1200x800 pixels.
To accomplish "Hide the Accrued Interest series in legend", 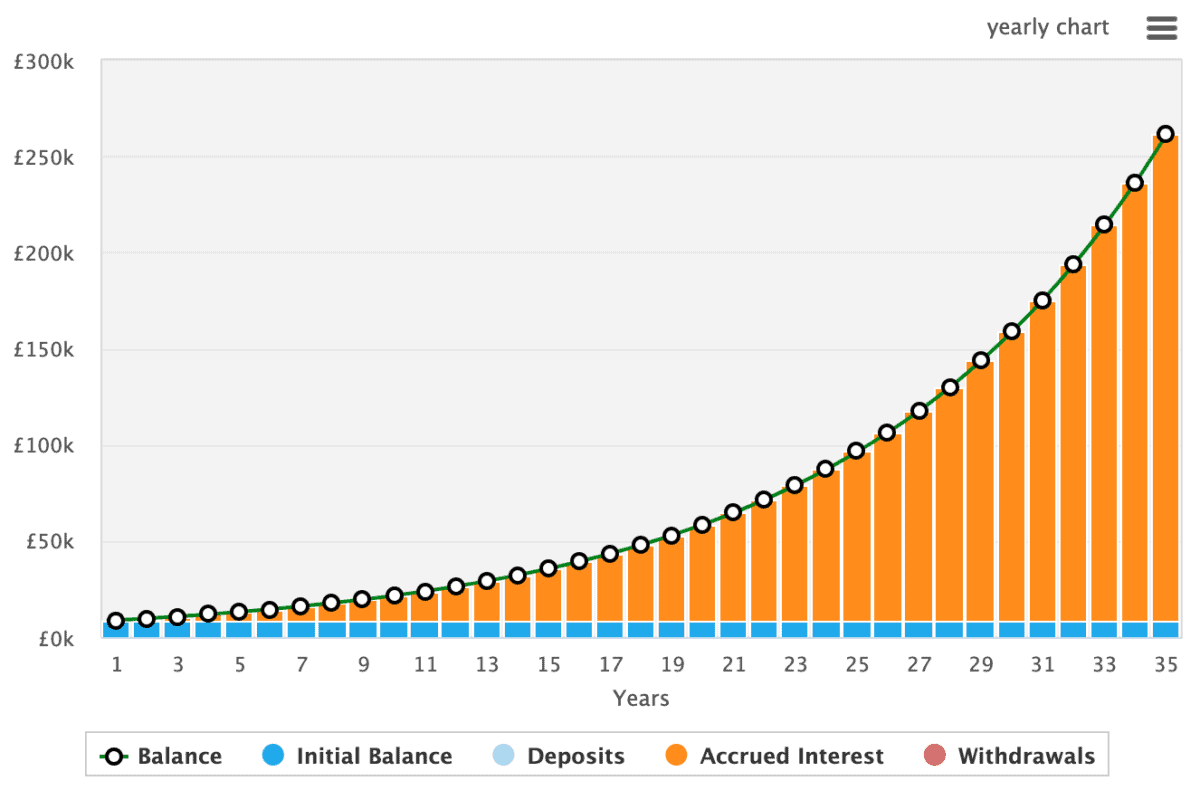I will coord(791,756).
